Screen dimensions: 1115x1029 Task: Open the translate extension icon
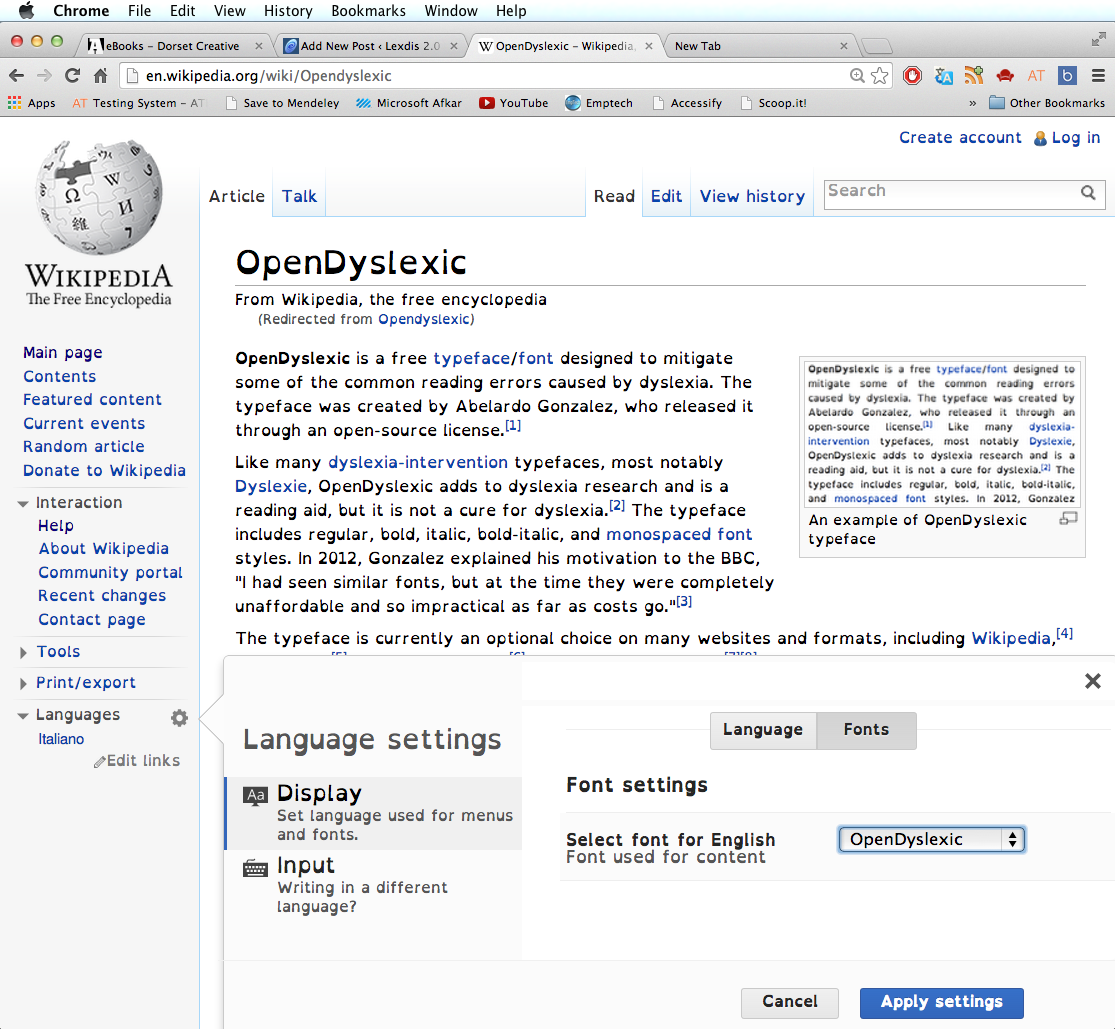pos(944,75)
